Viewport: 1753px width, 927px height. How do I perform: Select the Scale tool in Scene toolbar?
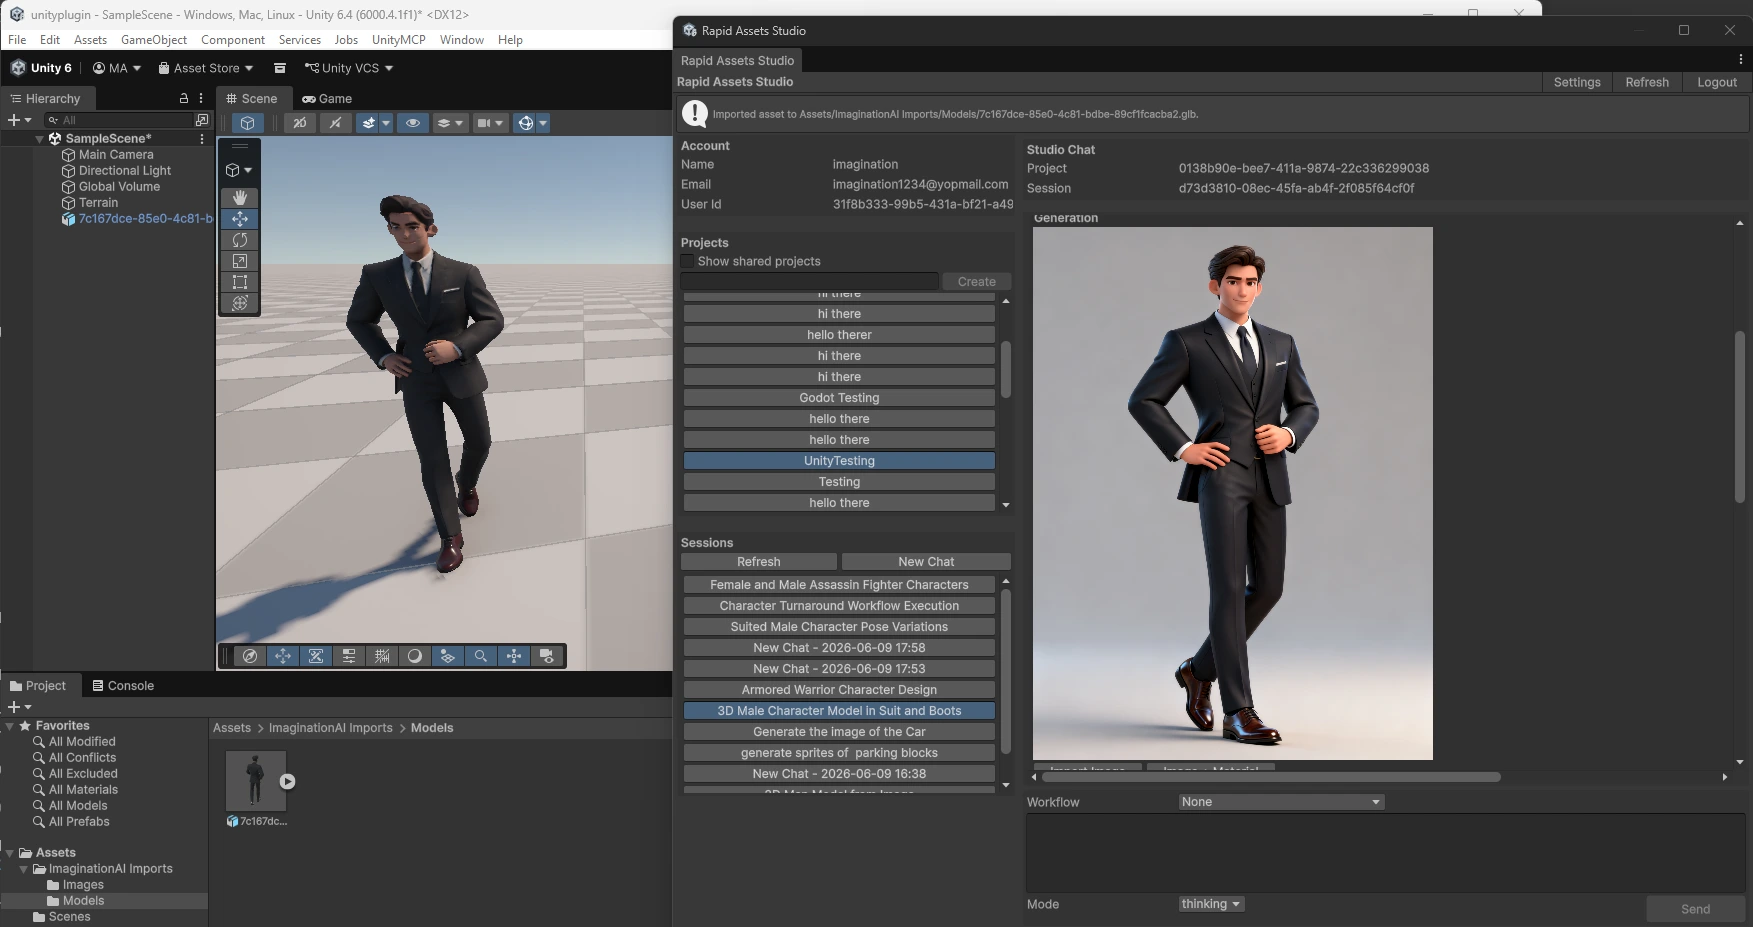click(x=240, y=261)
